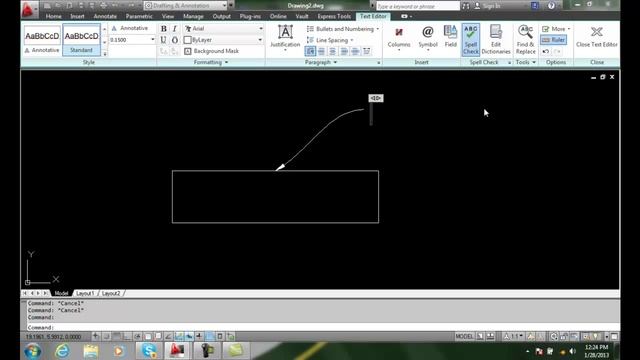The image size is (640, 360).
Task: Click the AutoCAD taskbar icon
Action: click(177, 351)
